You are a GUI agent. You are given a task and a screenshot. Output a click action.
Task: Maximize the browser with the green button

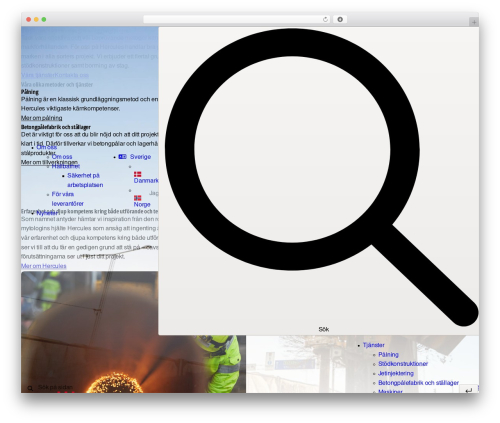tap(44, 19)
